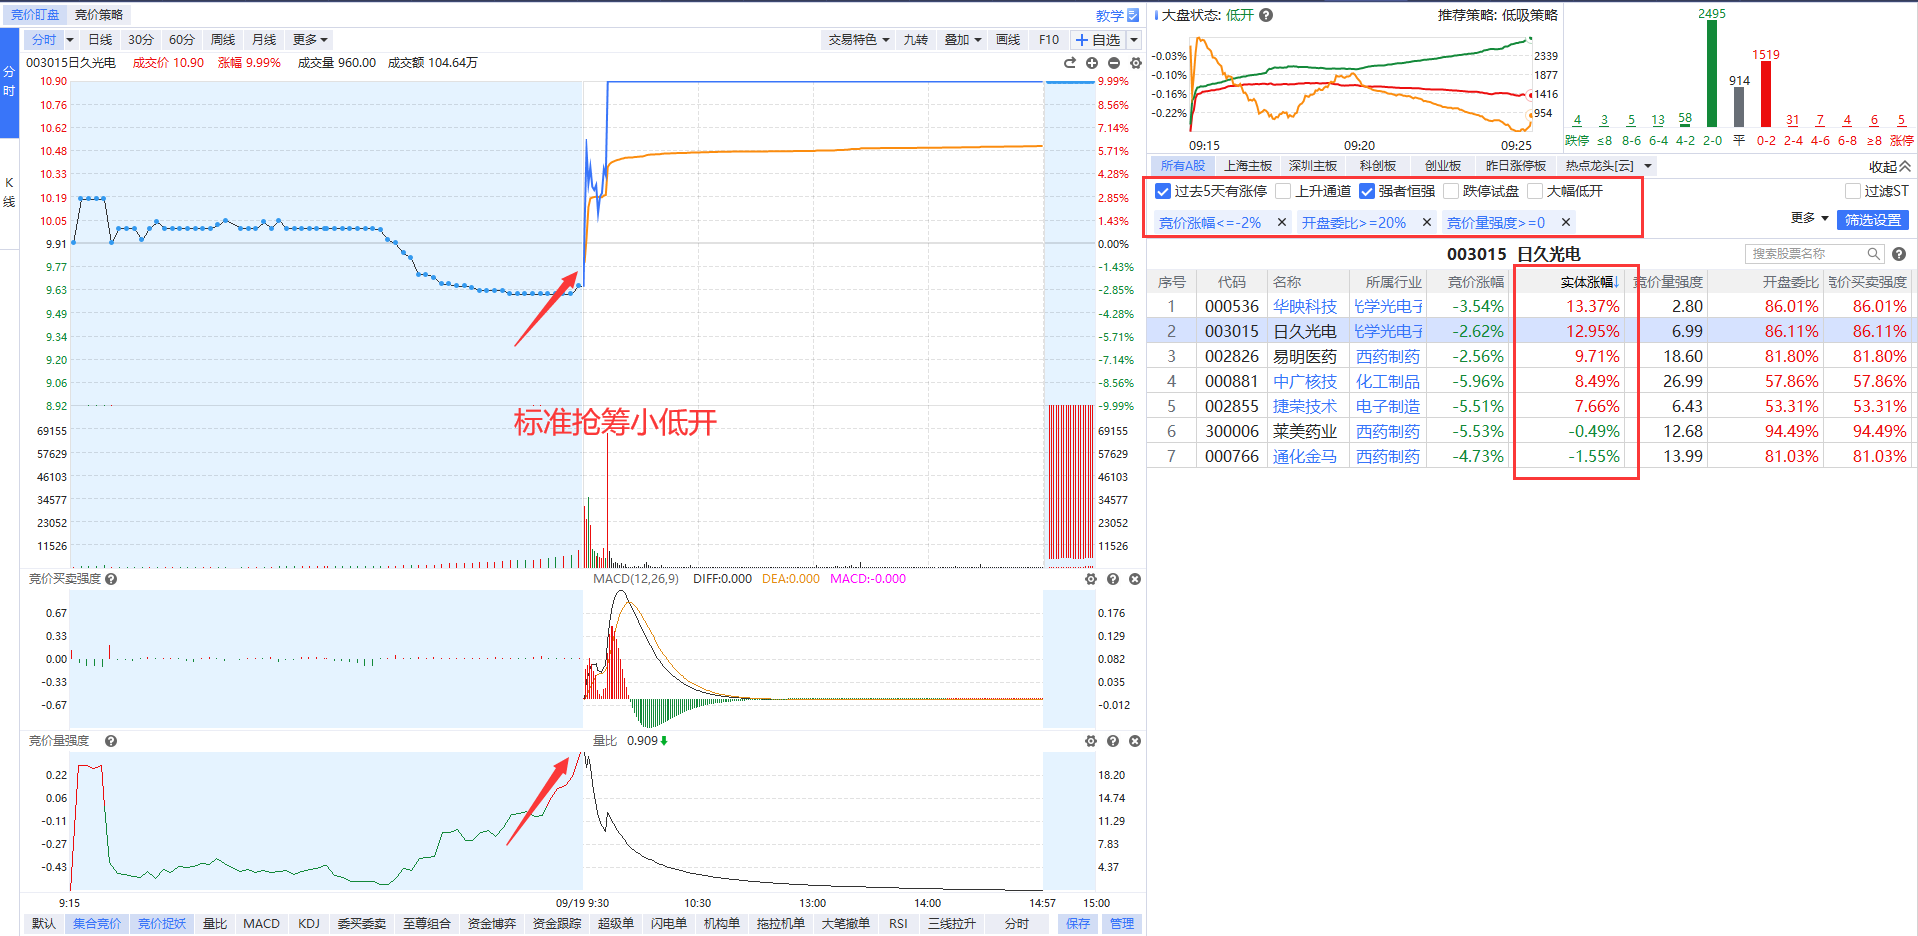Enable the 上升通道 checkbox

pos(1284,191)
